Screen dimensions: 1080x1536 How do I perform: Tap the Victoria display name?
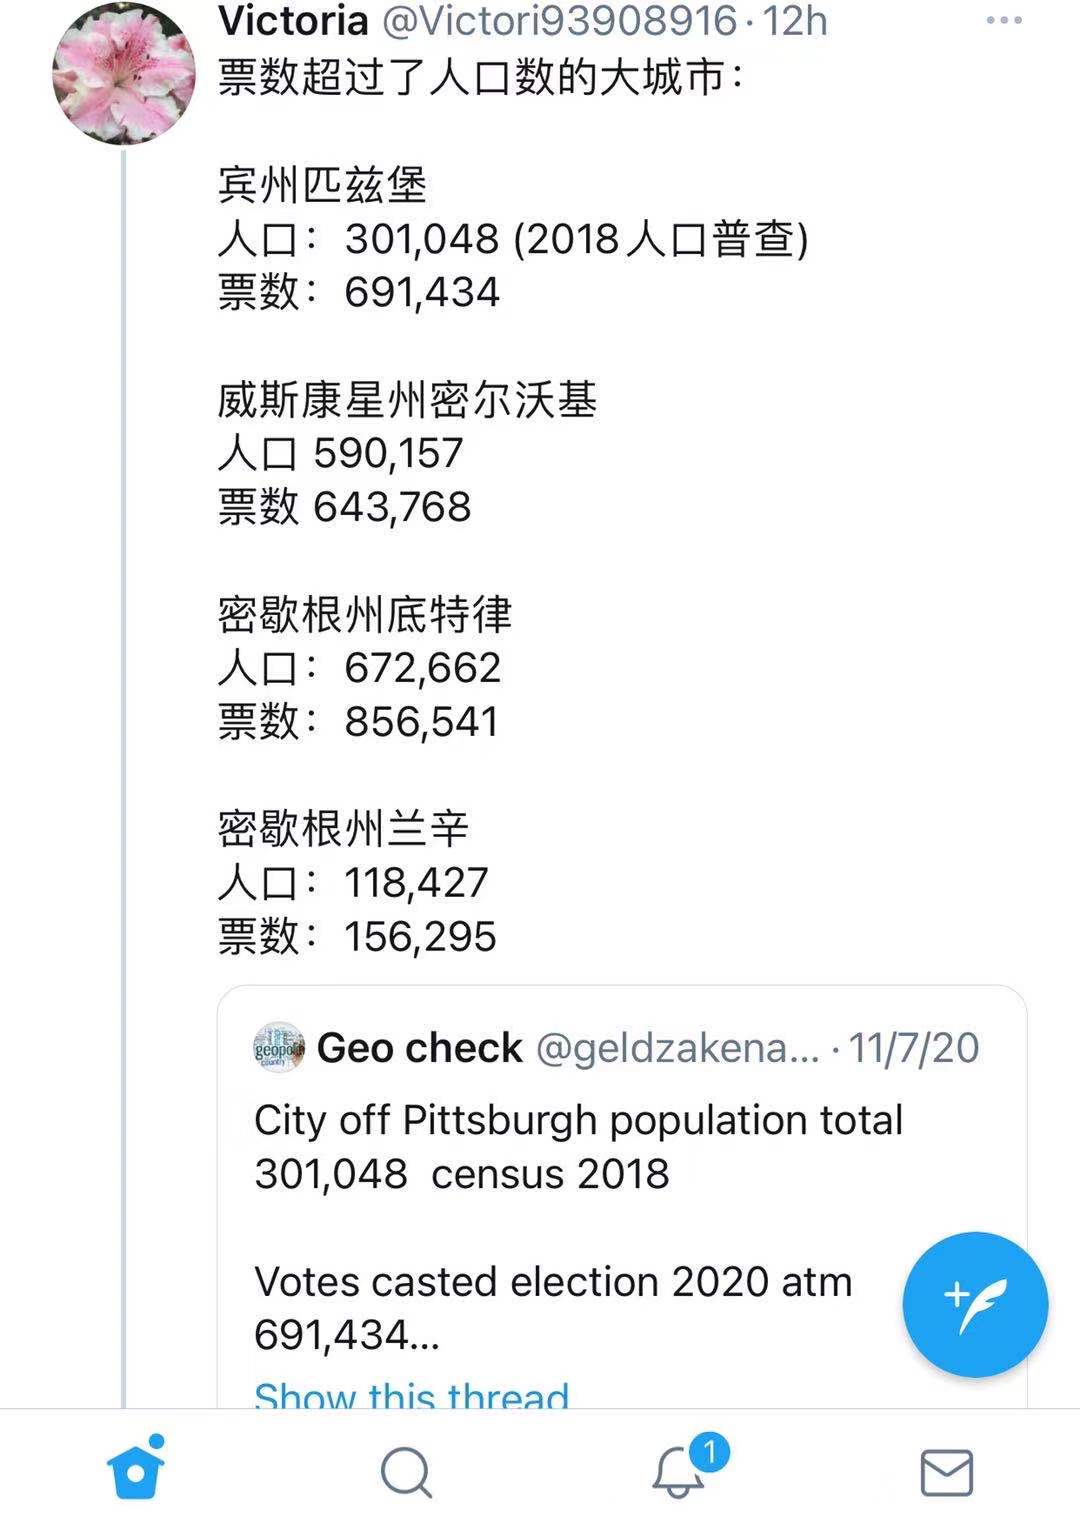coord(293,21)
